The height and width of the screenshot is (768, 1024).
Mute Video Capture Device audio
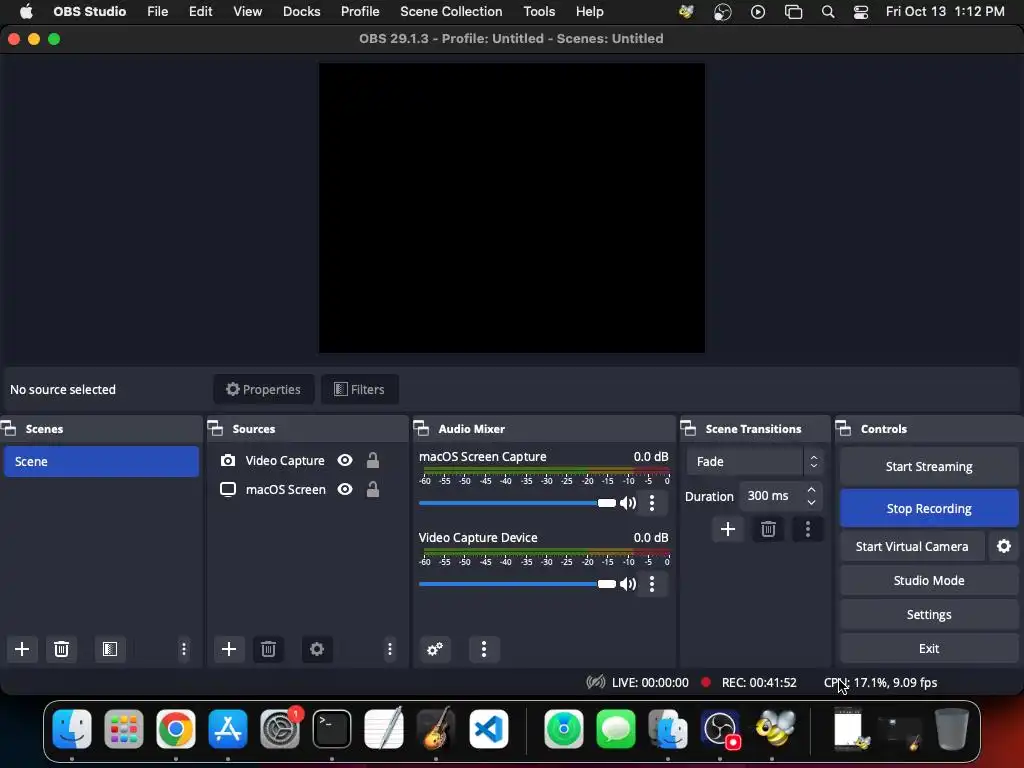coord(628,584)
